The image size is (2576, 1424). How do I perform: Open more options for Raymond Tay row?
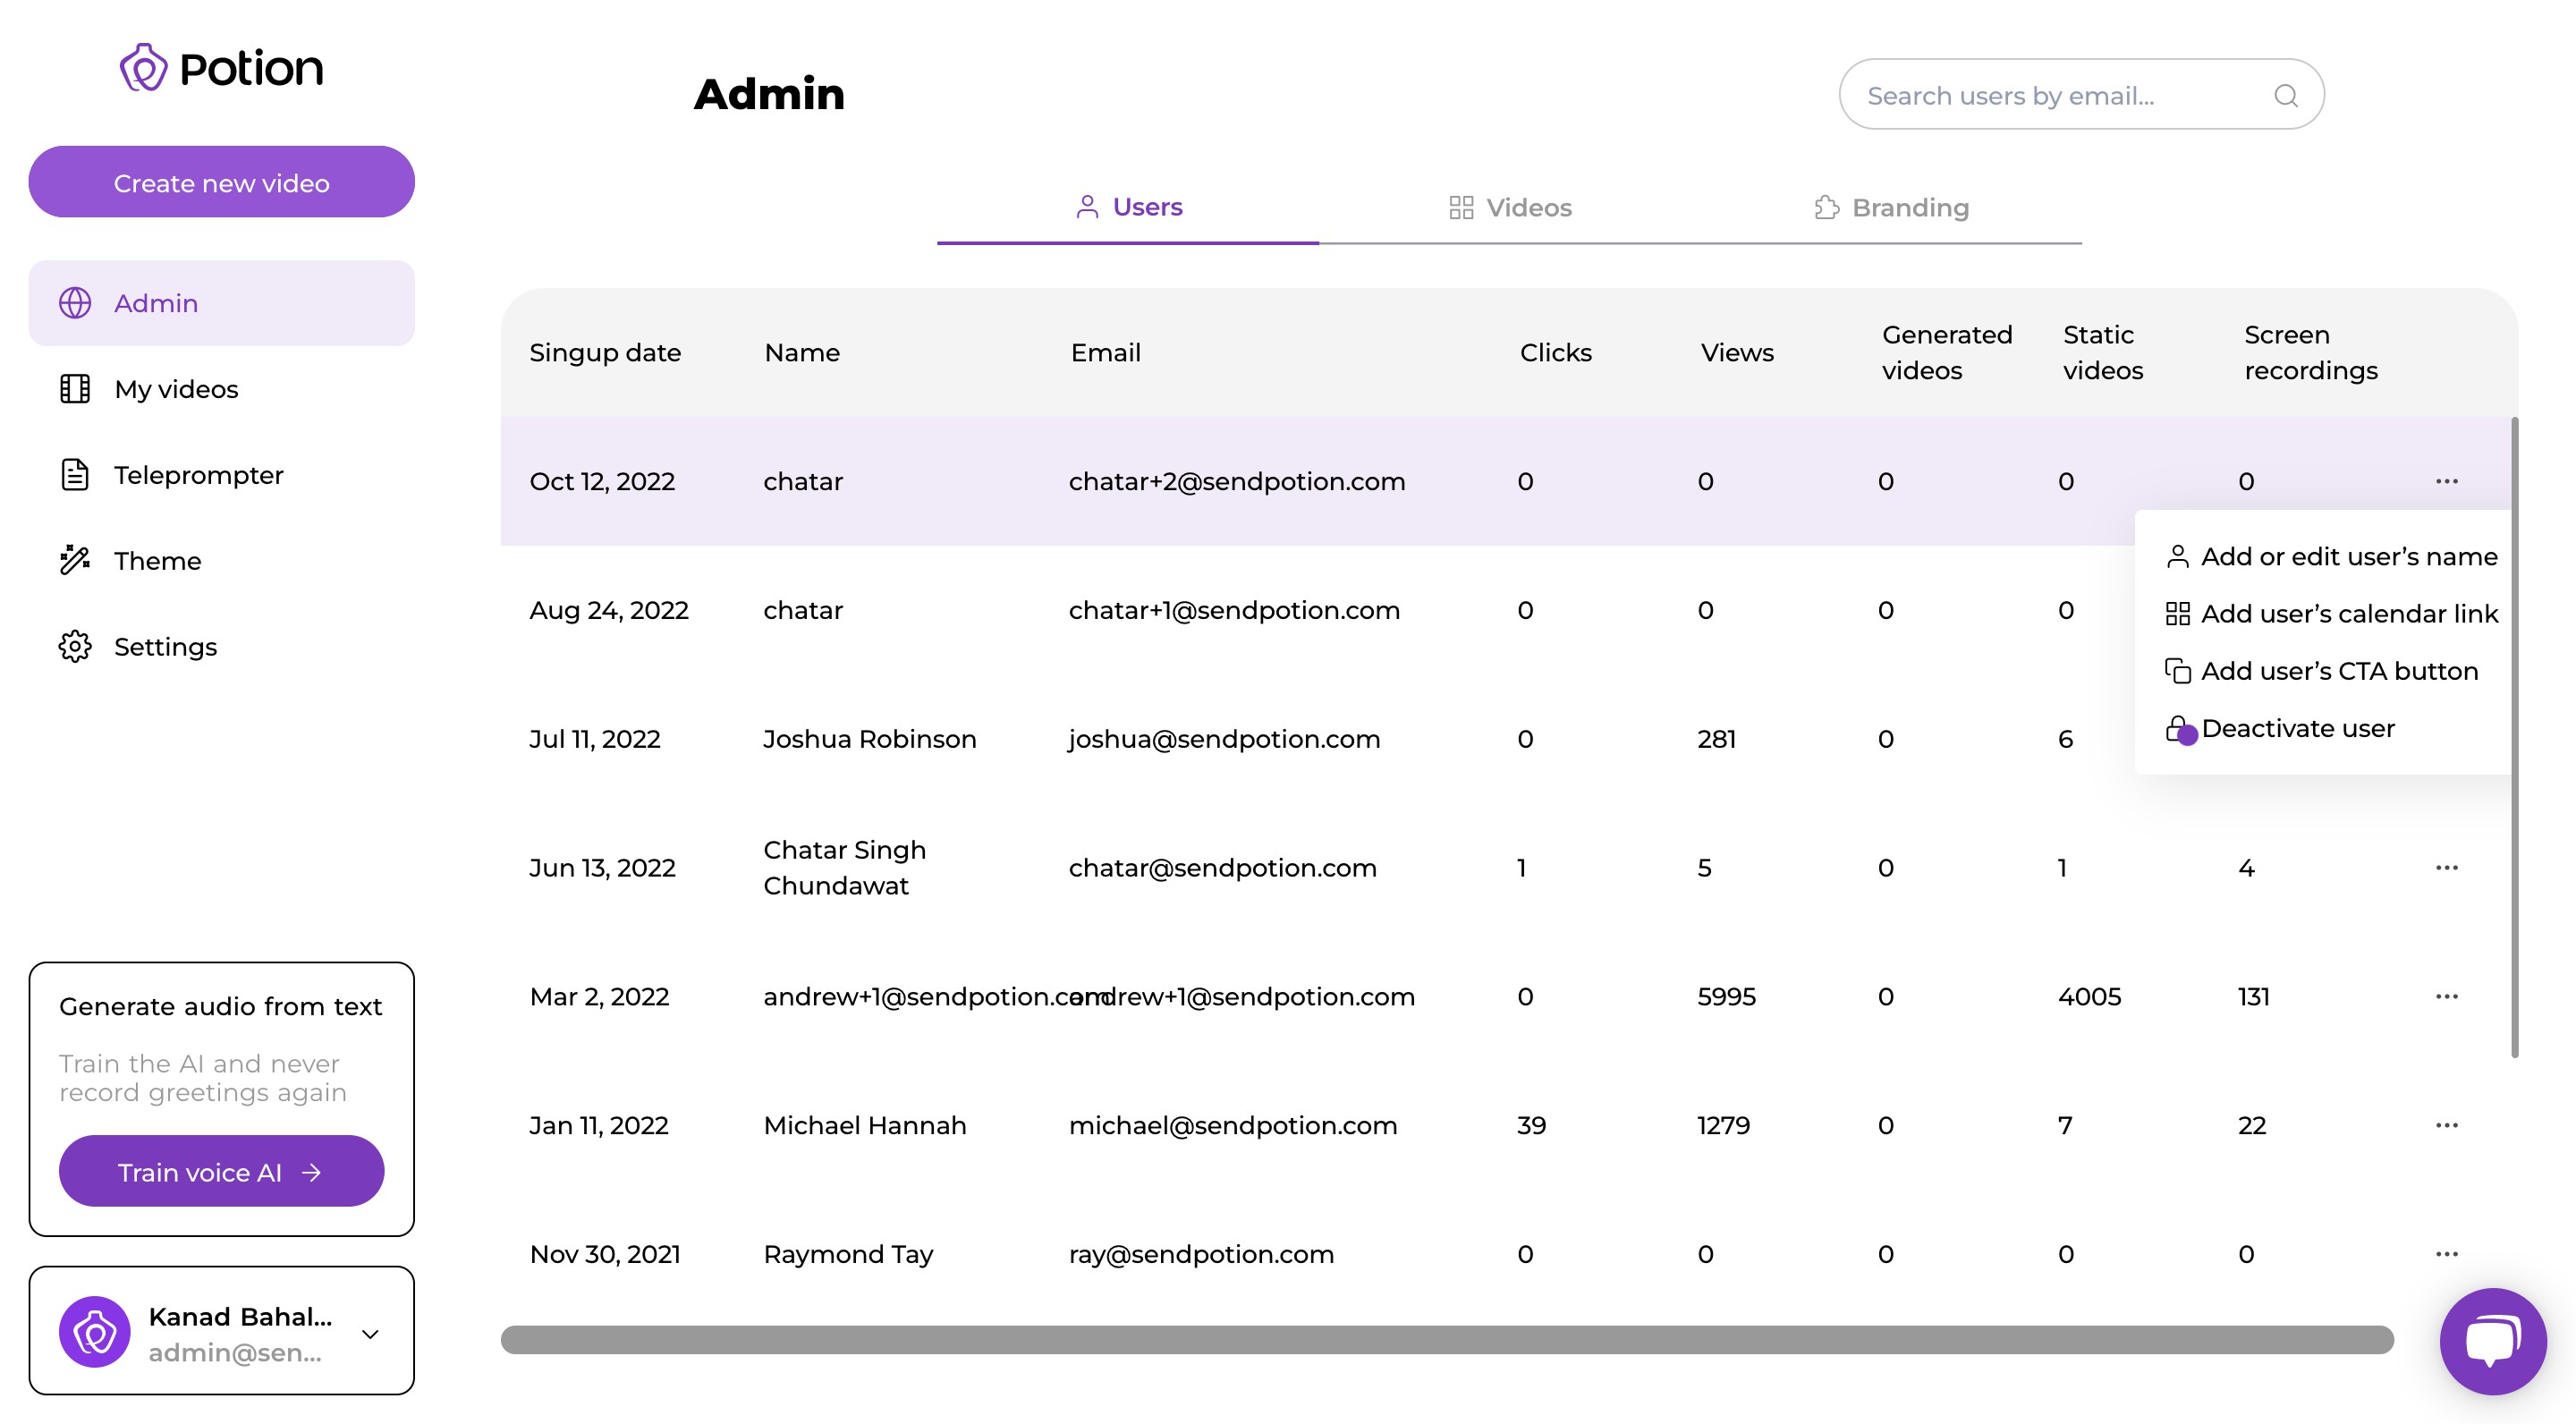click(2446, 1253)
